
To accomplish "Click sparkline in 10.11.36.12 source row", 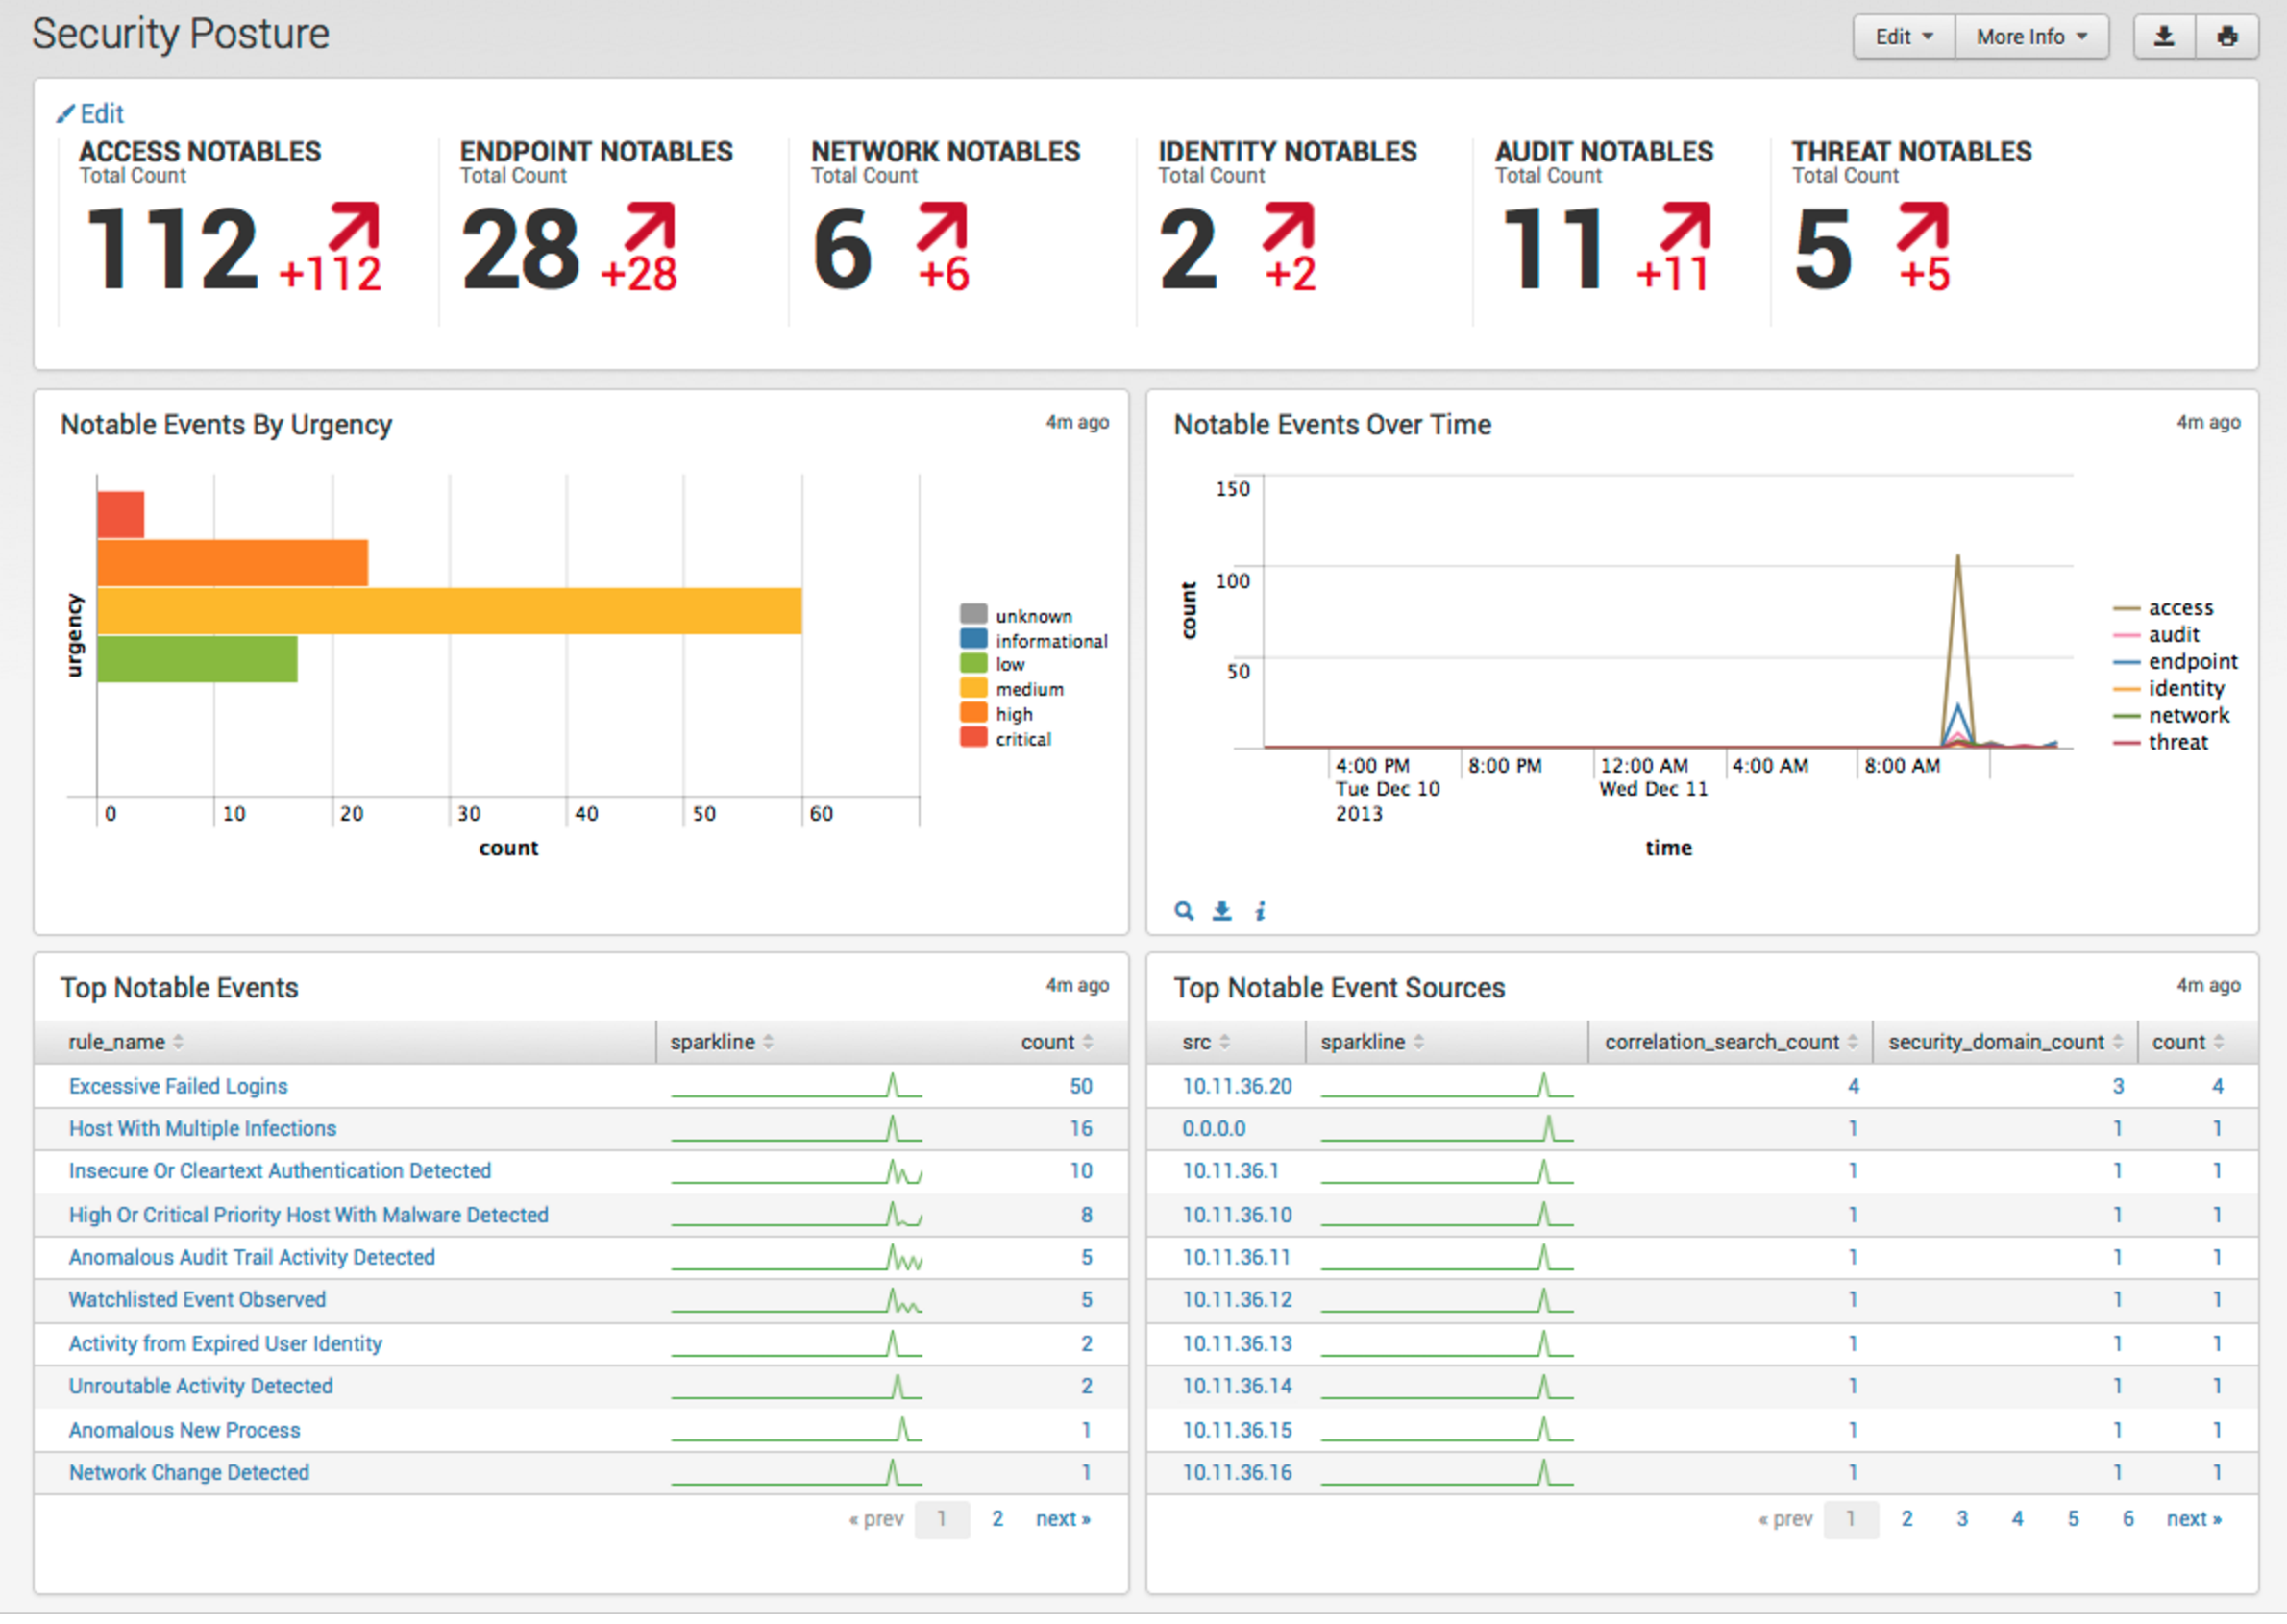I will pos(1447,1300).
